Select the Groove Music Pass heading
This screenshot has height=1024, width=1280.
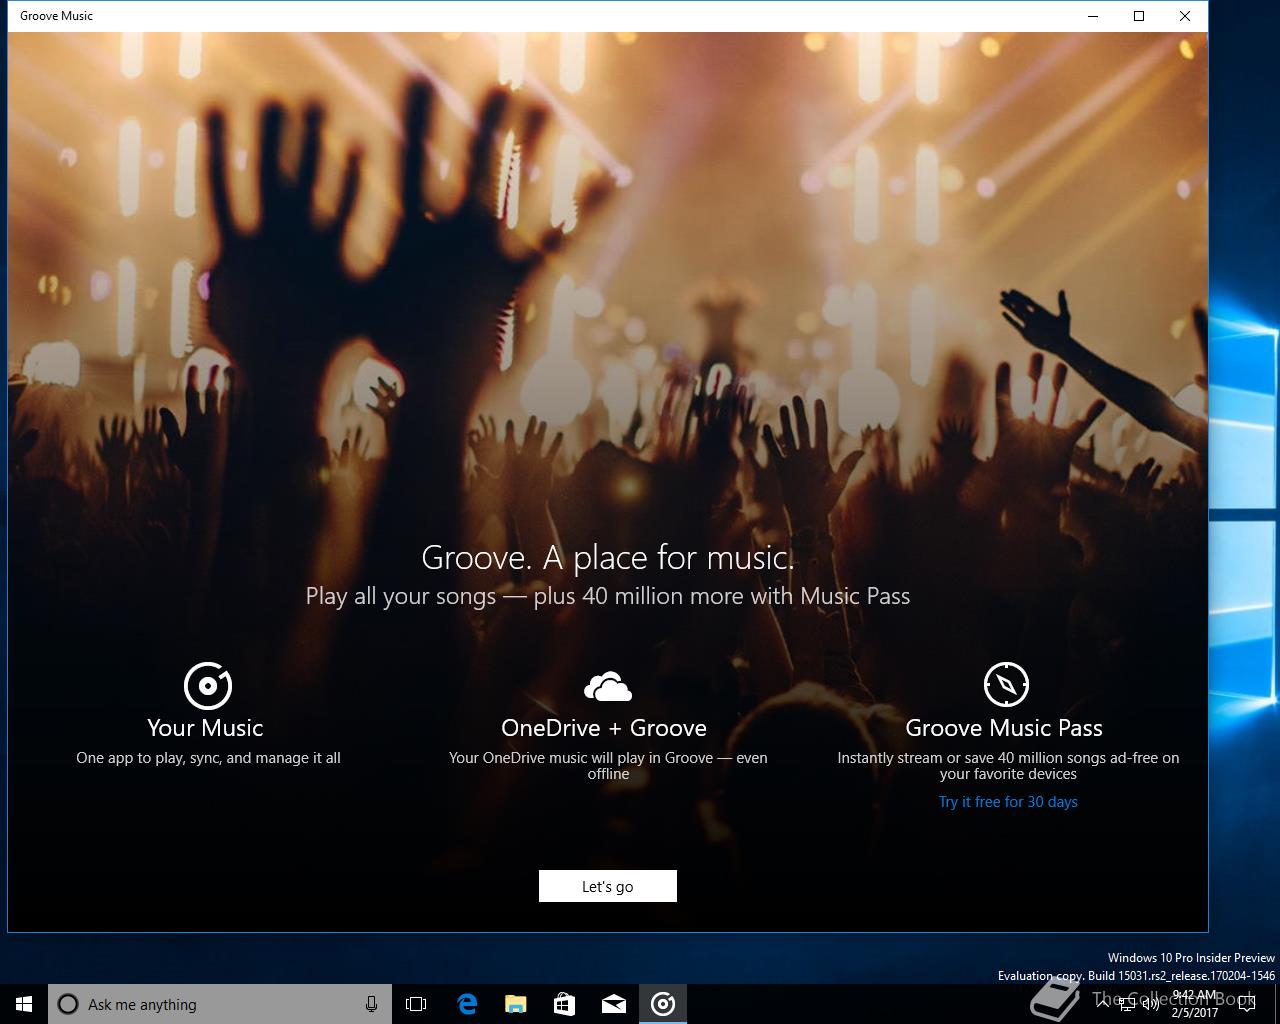pos(1004,728)
